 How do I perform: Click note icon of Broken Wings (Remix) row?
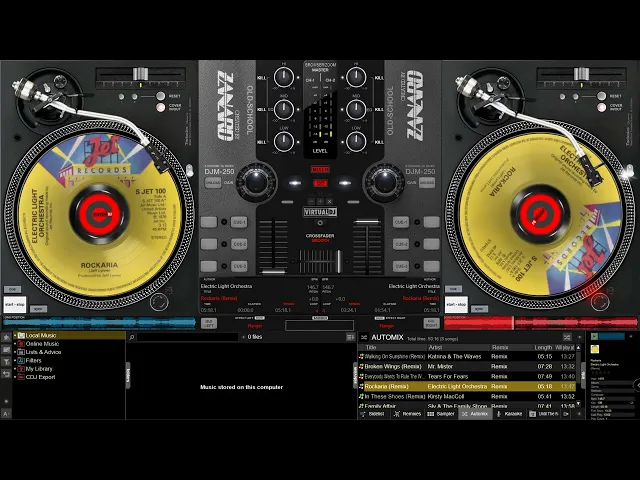(361, 367)
